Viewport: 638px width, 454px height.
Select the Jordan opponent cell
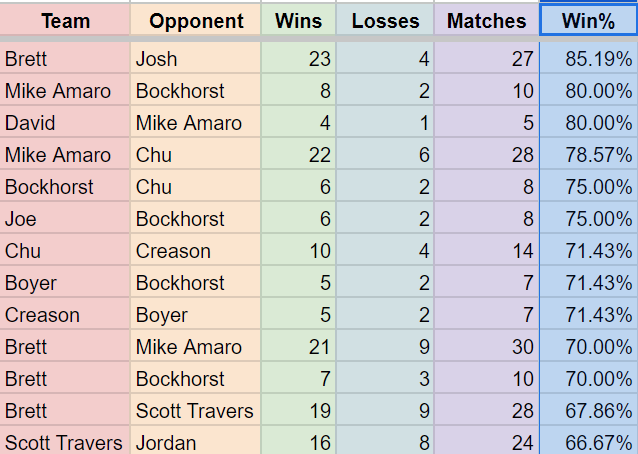click(x=196, y=441)
